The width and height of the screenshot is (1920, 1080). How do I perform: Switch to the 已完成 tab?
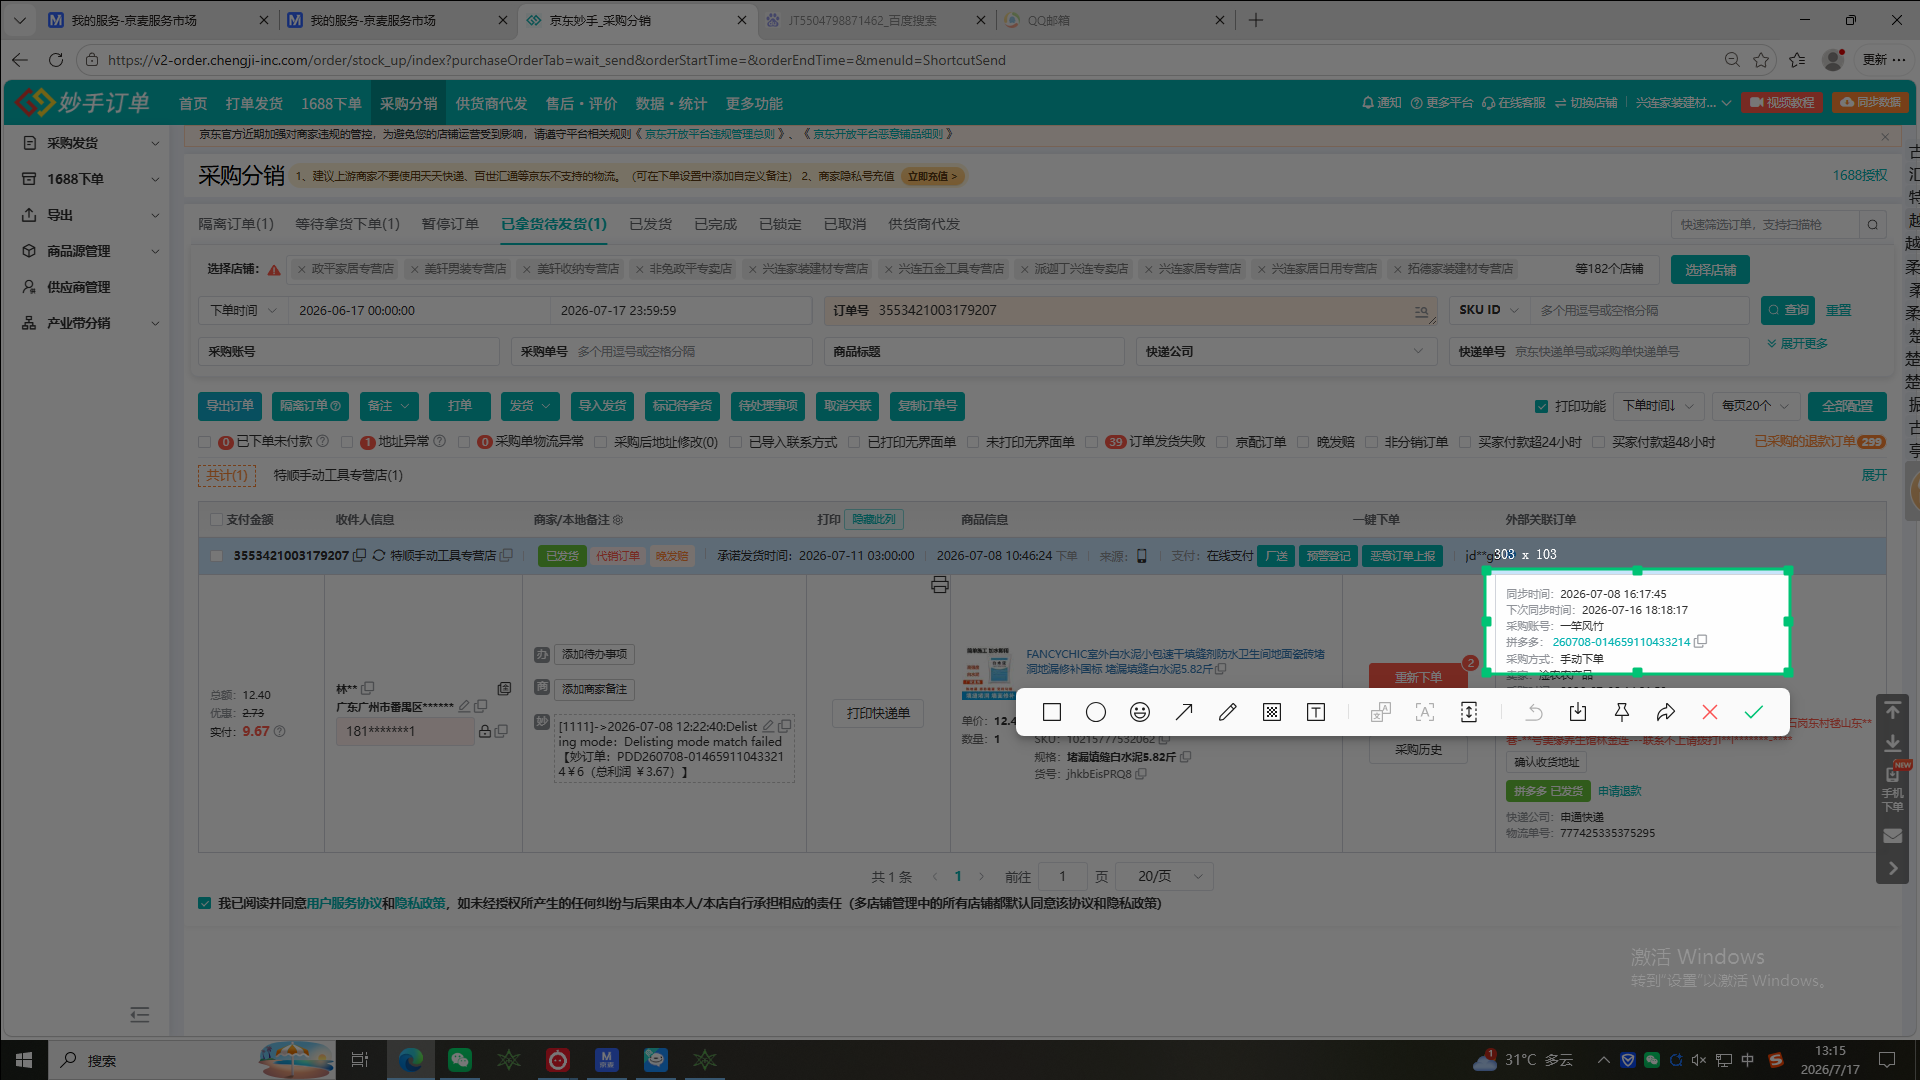tap(715, 224)
